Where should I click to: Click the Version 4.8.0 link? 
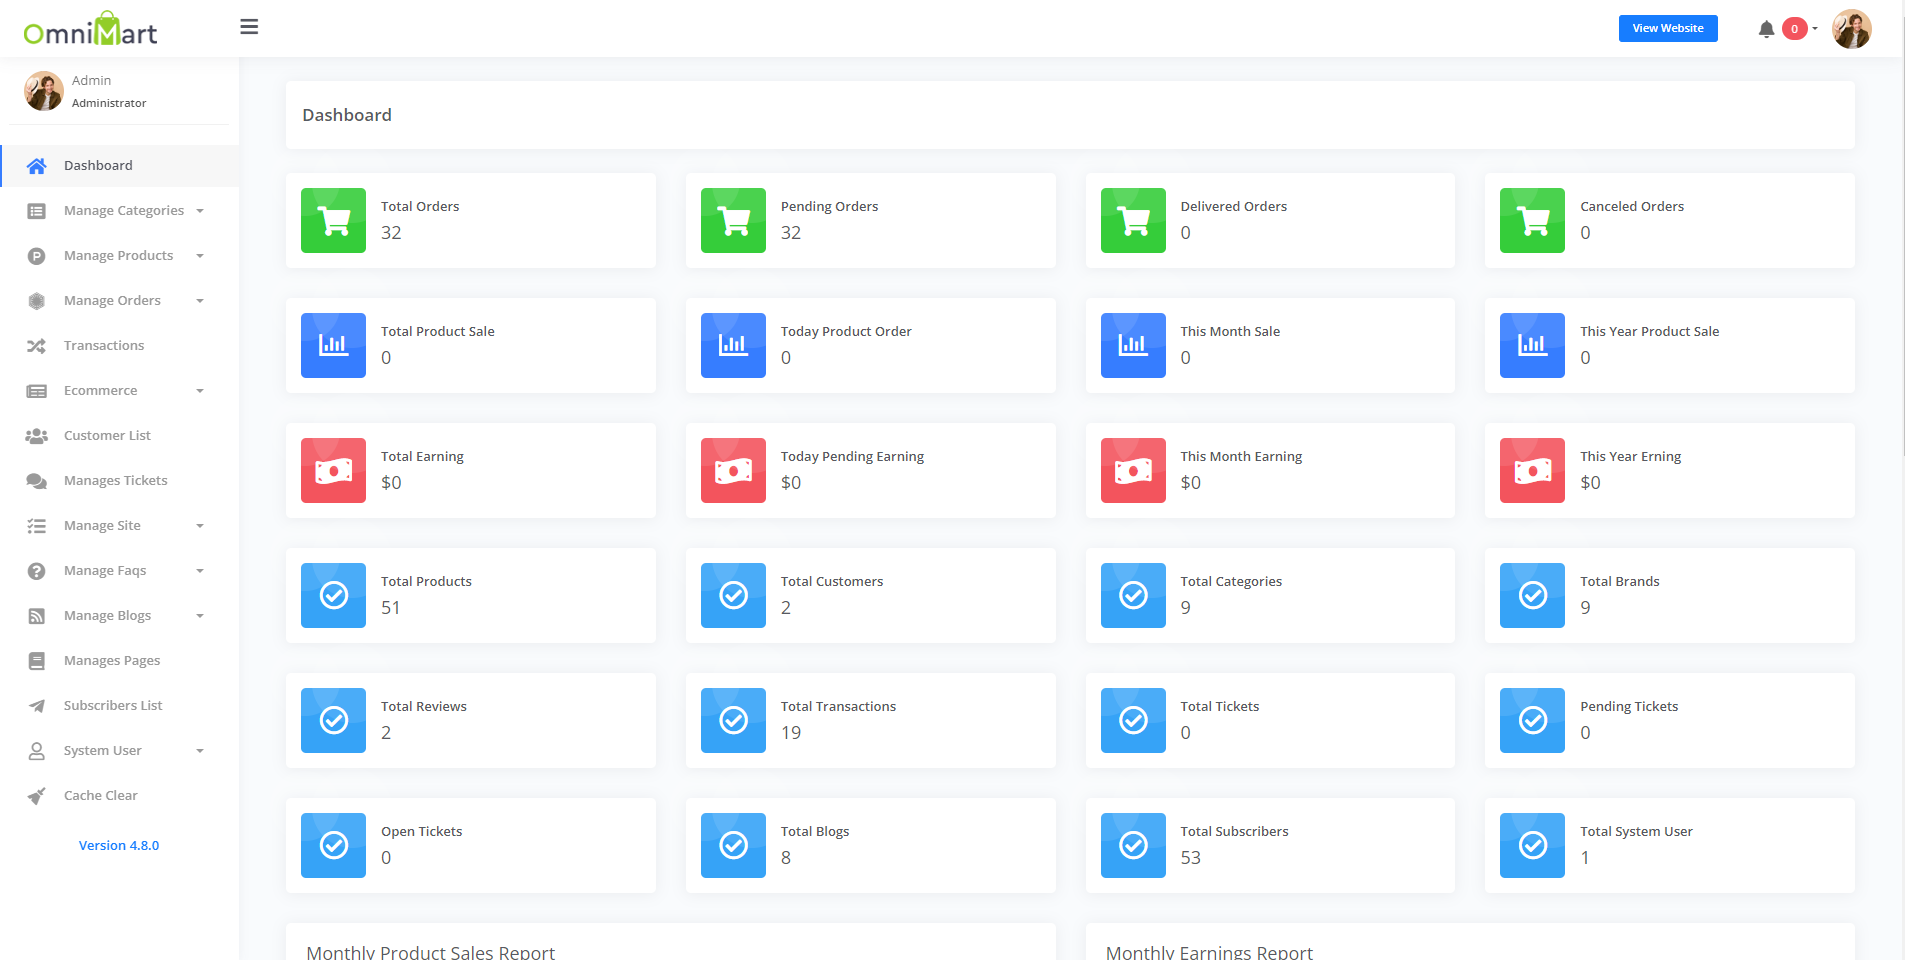click(x=119, y=846)
